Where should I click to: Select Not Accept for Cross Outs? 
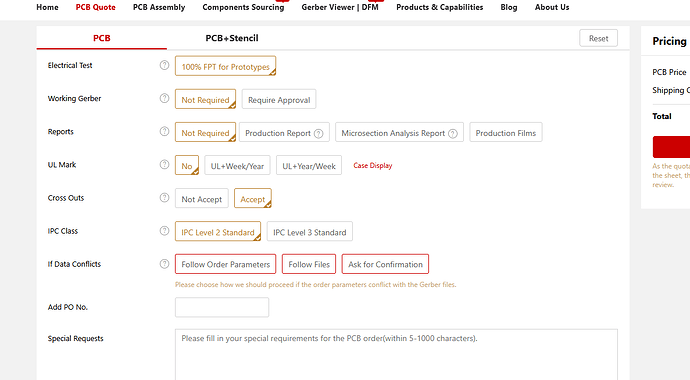202,199
